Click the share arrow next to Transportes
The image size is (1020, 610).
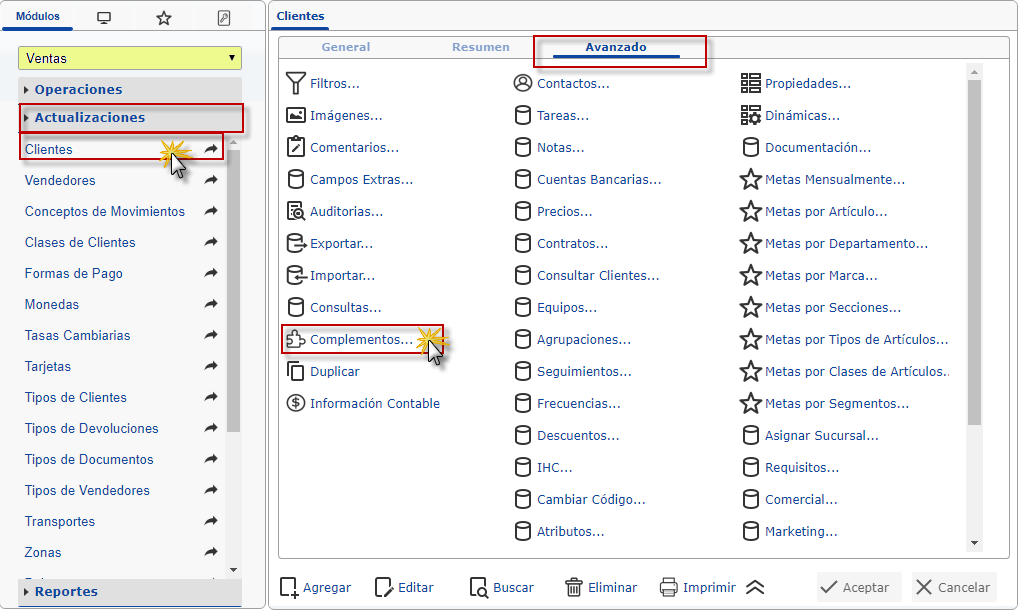211,521
